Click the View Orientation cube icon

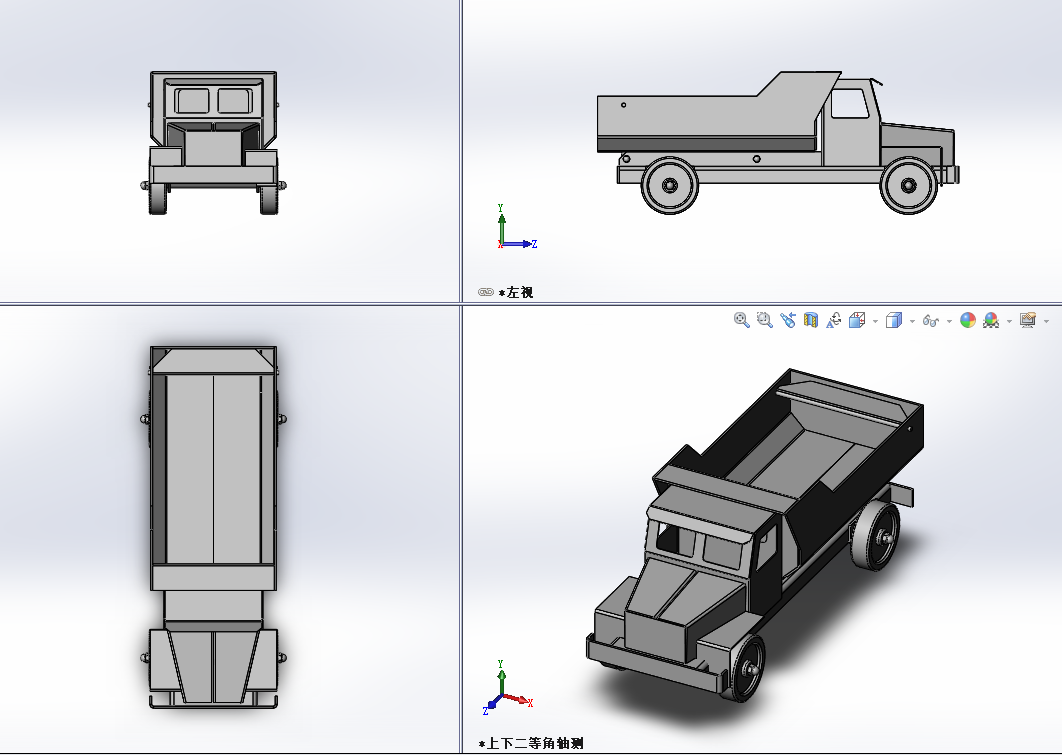click(857, 320)
